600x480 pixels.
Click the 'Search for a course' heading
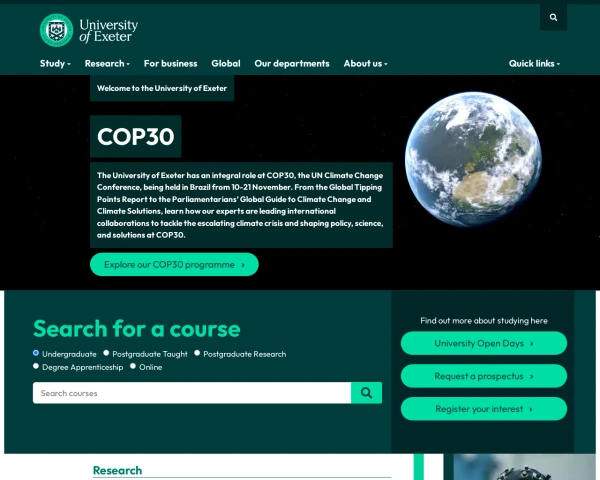coord(137,329)
